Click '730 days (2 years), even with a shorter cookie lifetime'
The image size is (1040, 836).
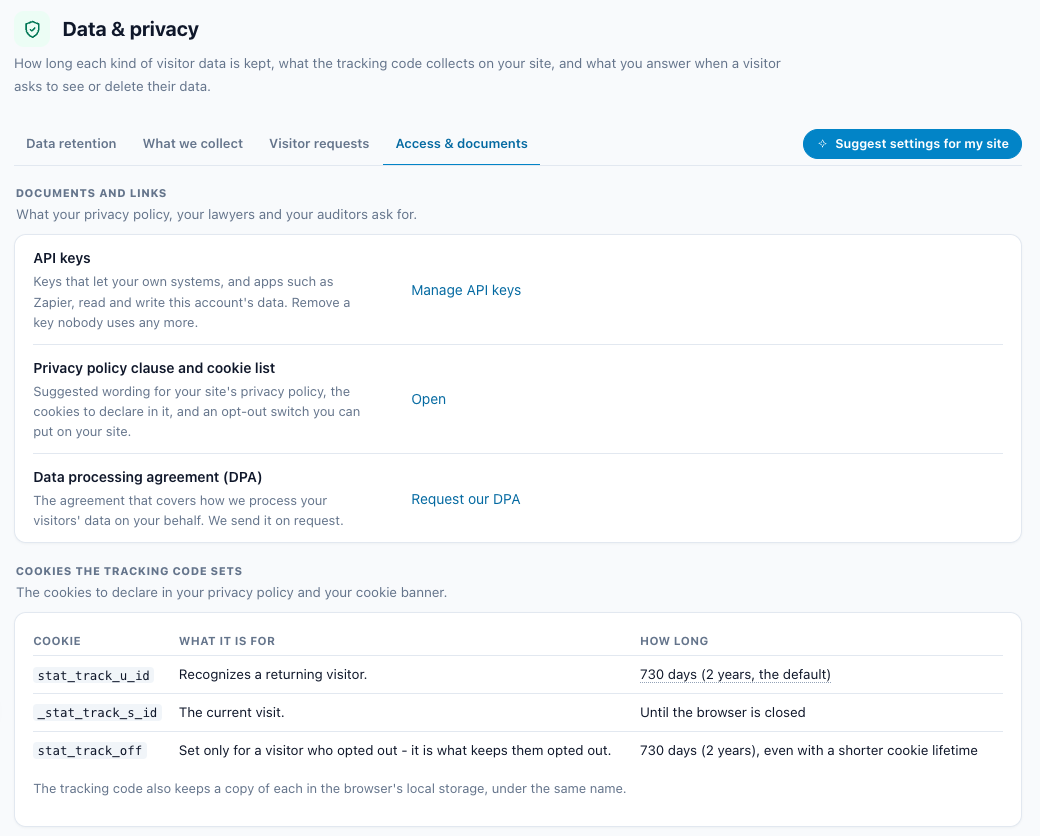pyautogui.click(x=809, y=750)
